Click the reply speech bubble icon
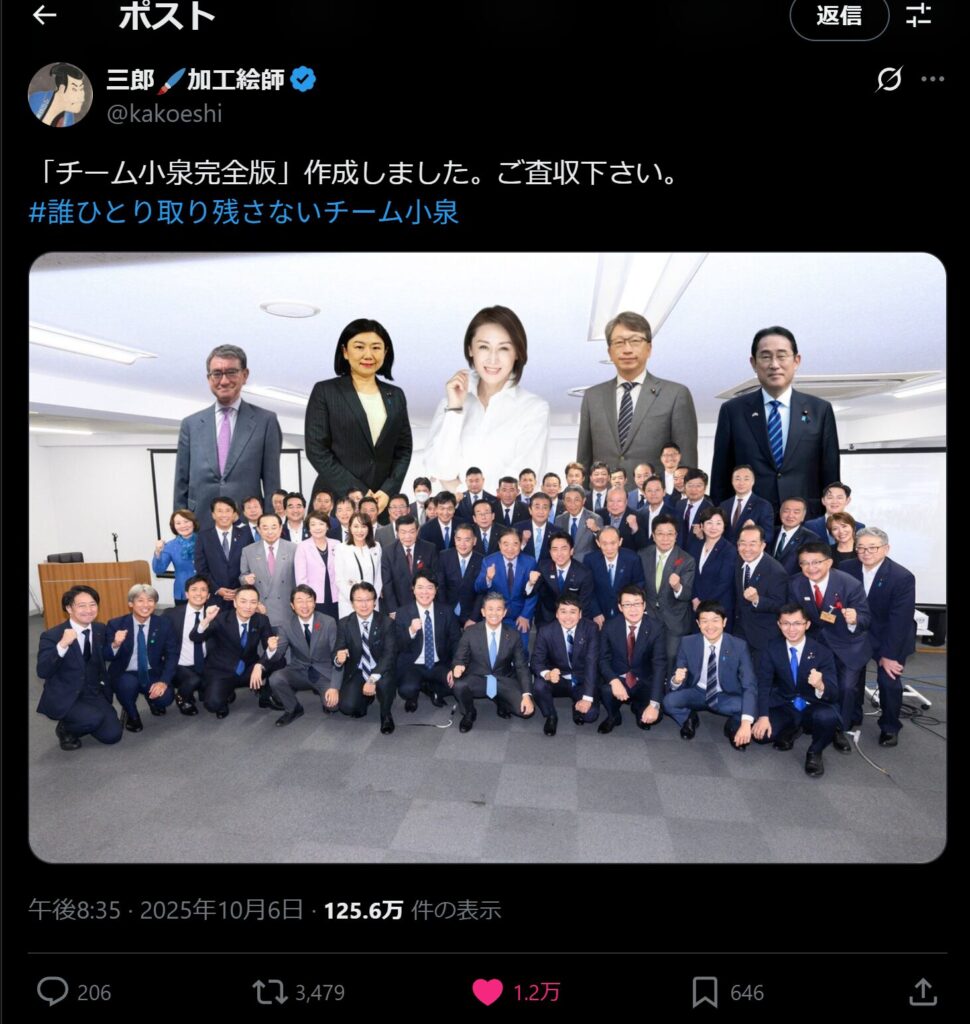The height and width of the screenshot is (1024, 970). tap(52, 991)
